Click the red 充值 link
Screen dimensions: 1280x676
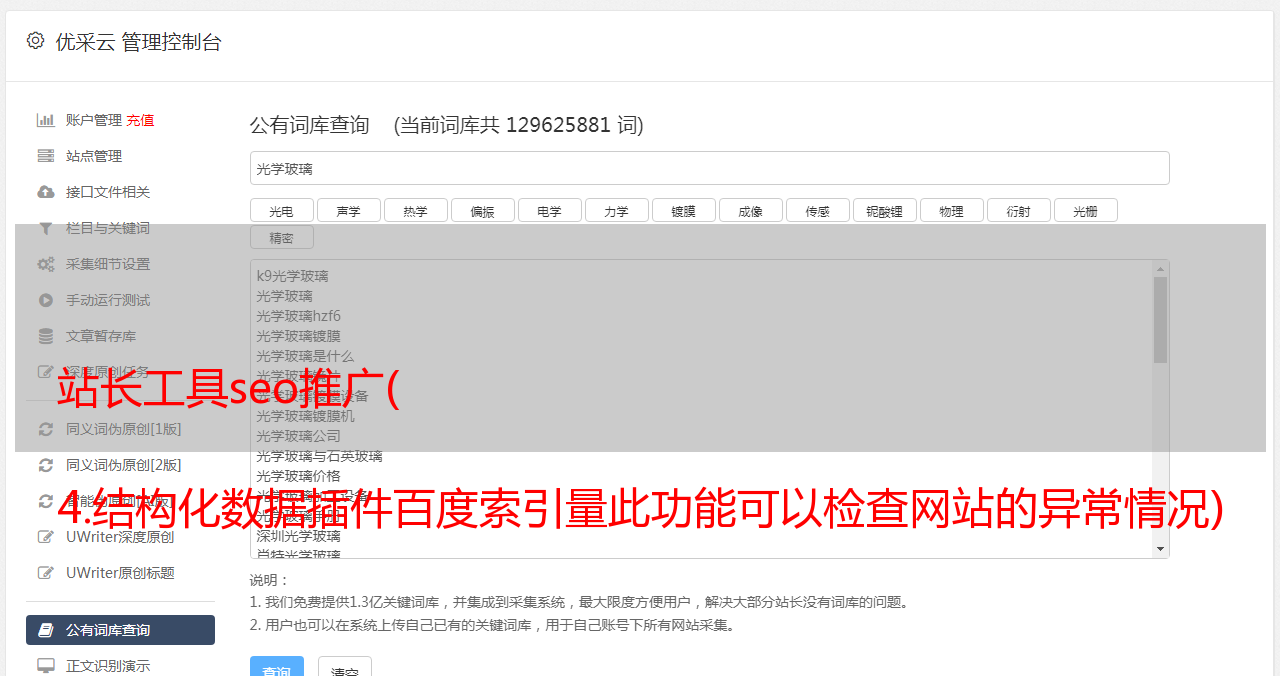tap(140, 120)
